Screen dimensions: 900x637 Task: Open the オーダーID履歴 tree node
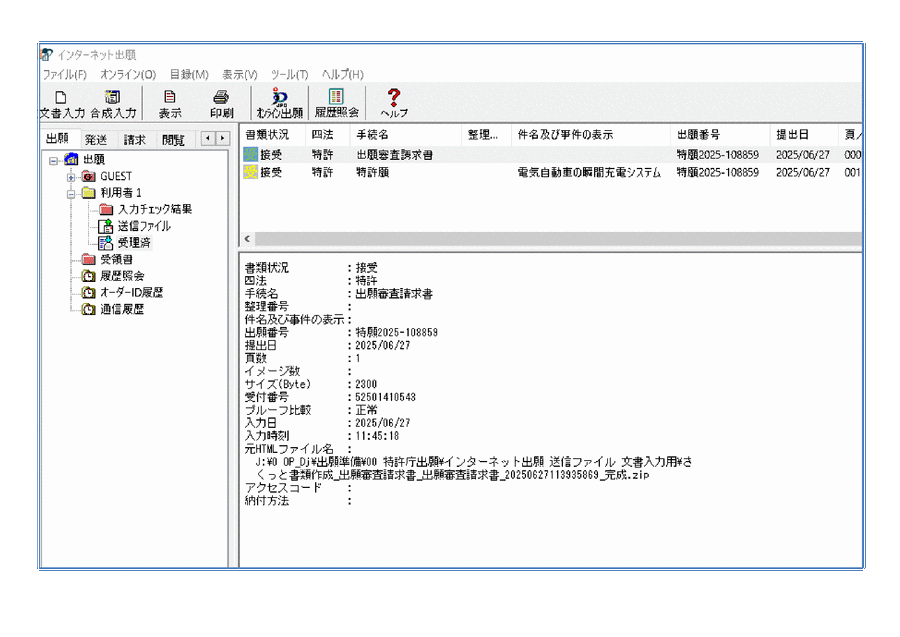pyautogui.click(x=131, y=293)
